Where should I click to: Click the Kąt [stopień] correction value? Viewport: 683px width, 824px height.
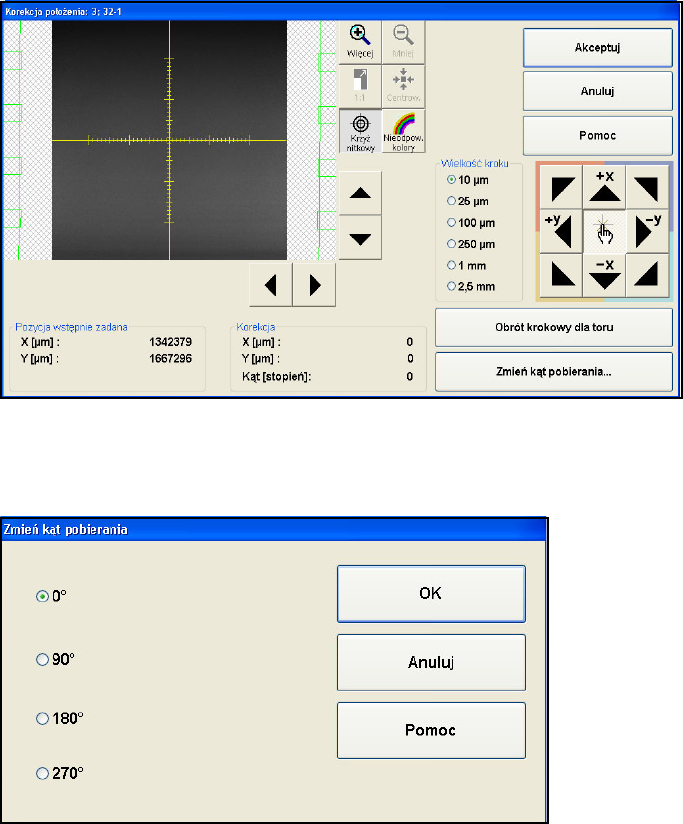410,376
